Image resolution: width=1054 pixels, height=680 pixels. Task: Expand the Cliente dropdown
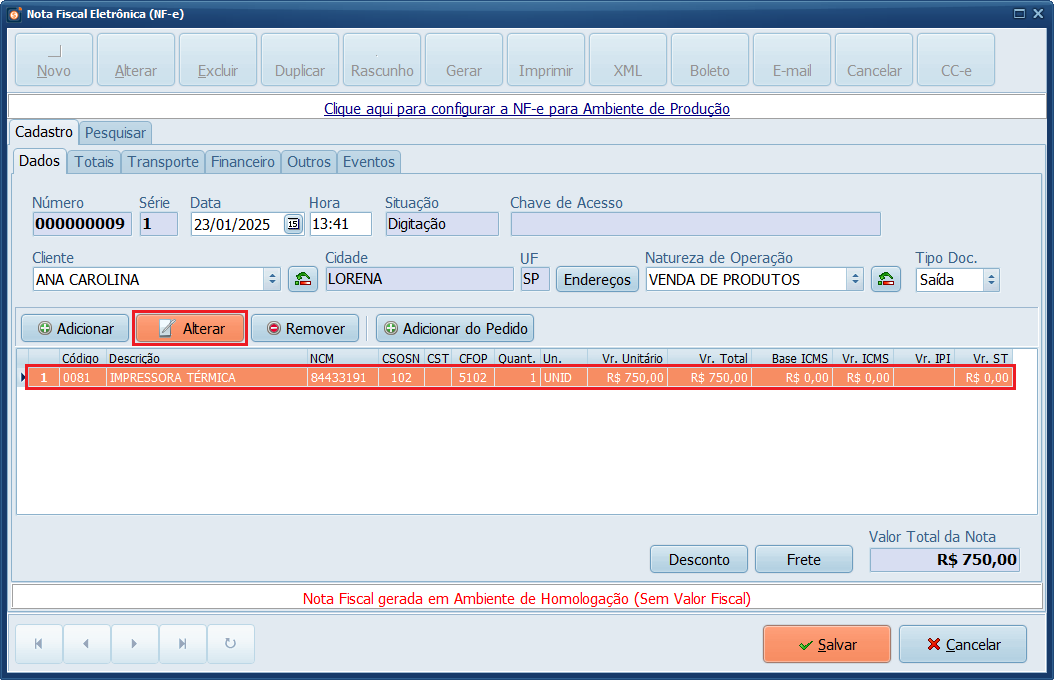click(x=272, y=280)
